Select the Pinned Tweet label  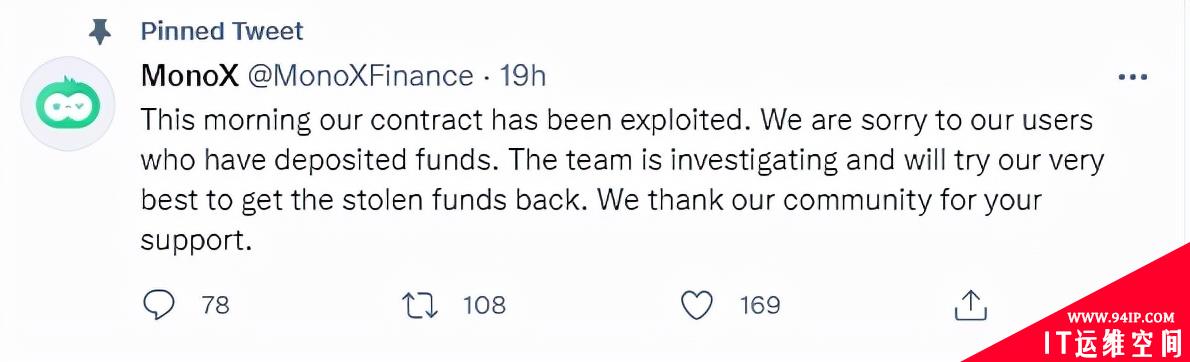tap(222, 31)
